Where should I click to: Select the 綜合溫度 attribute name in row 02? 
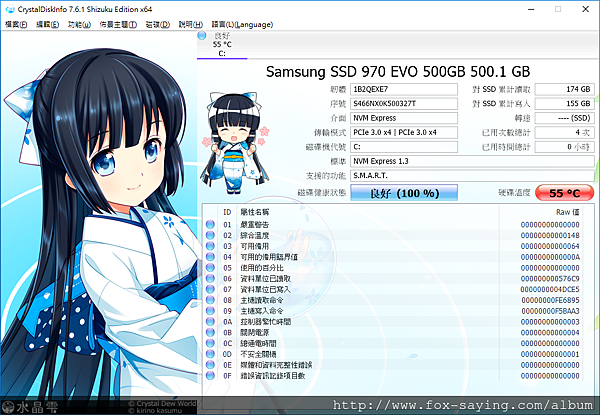pos(254,235)
